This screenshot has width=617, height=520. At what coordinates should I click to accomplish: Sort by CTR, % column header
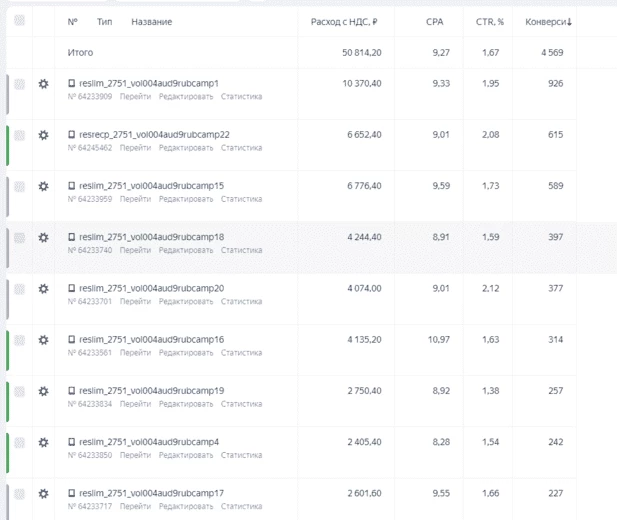pos(490,22)
